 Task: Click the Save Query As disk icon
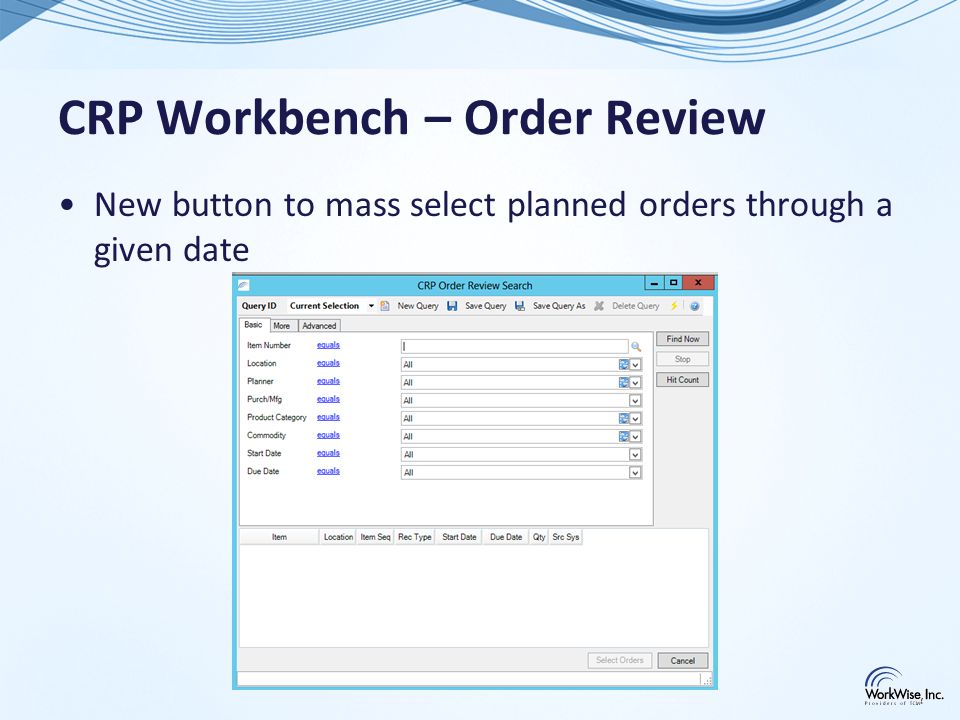point(520,306)
